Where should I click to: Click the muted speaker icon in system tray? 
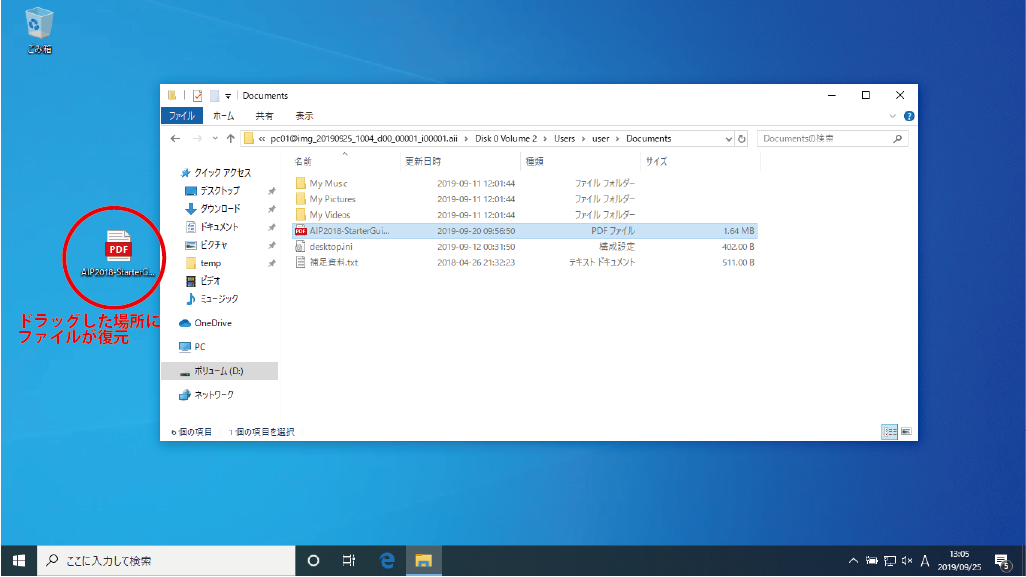[x=906, y=561]
